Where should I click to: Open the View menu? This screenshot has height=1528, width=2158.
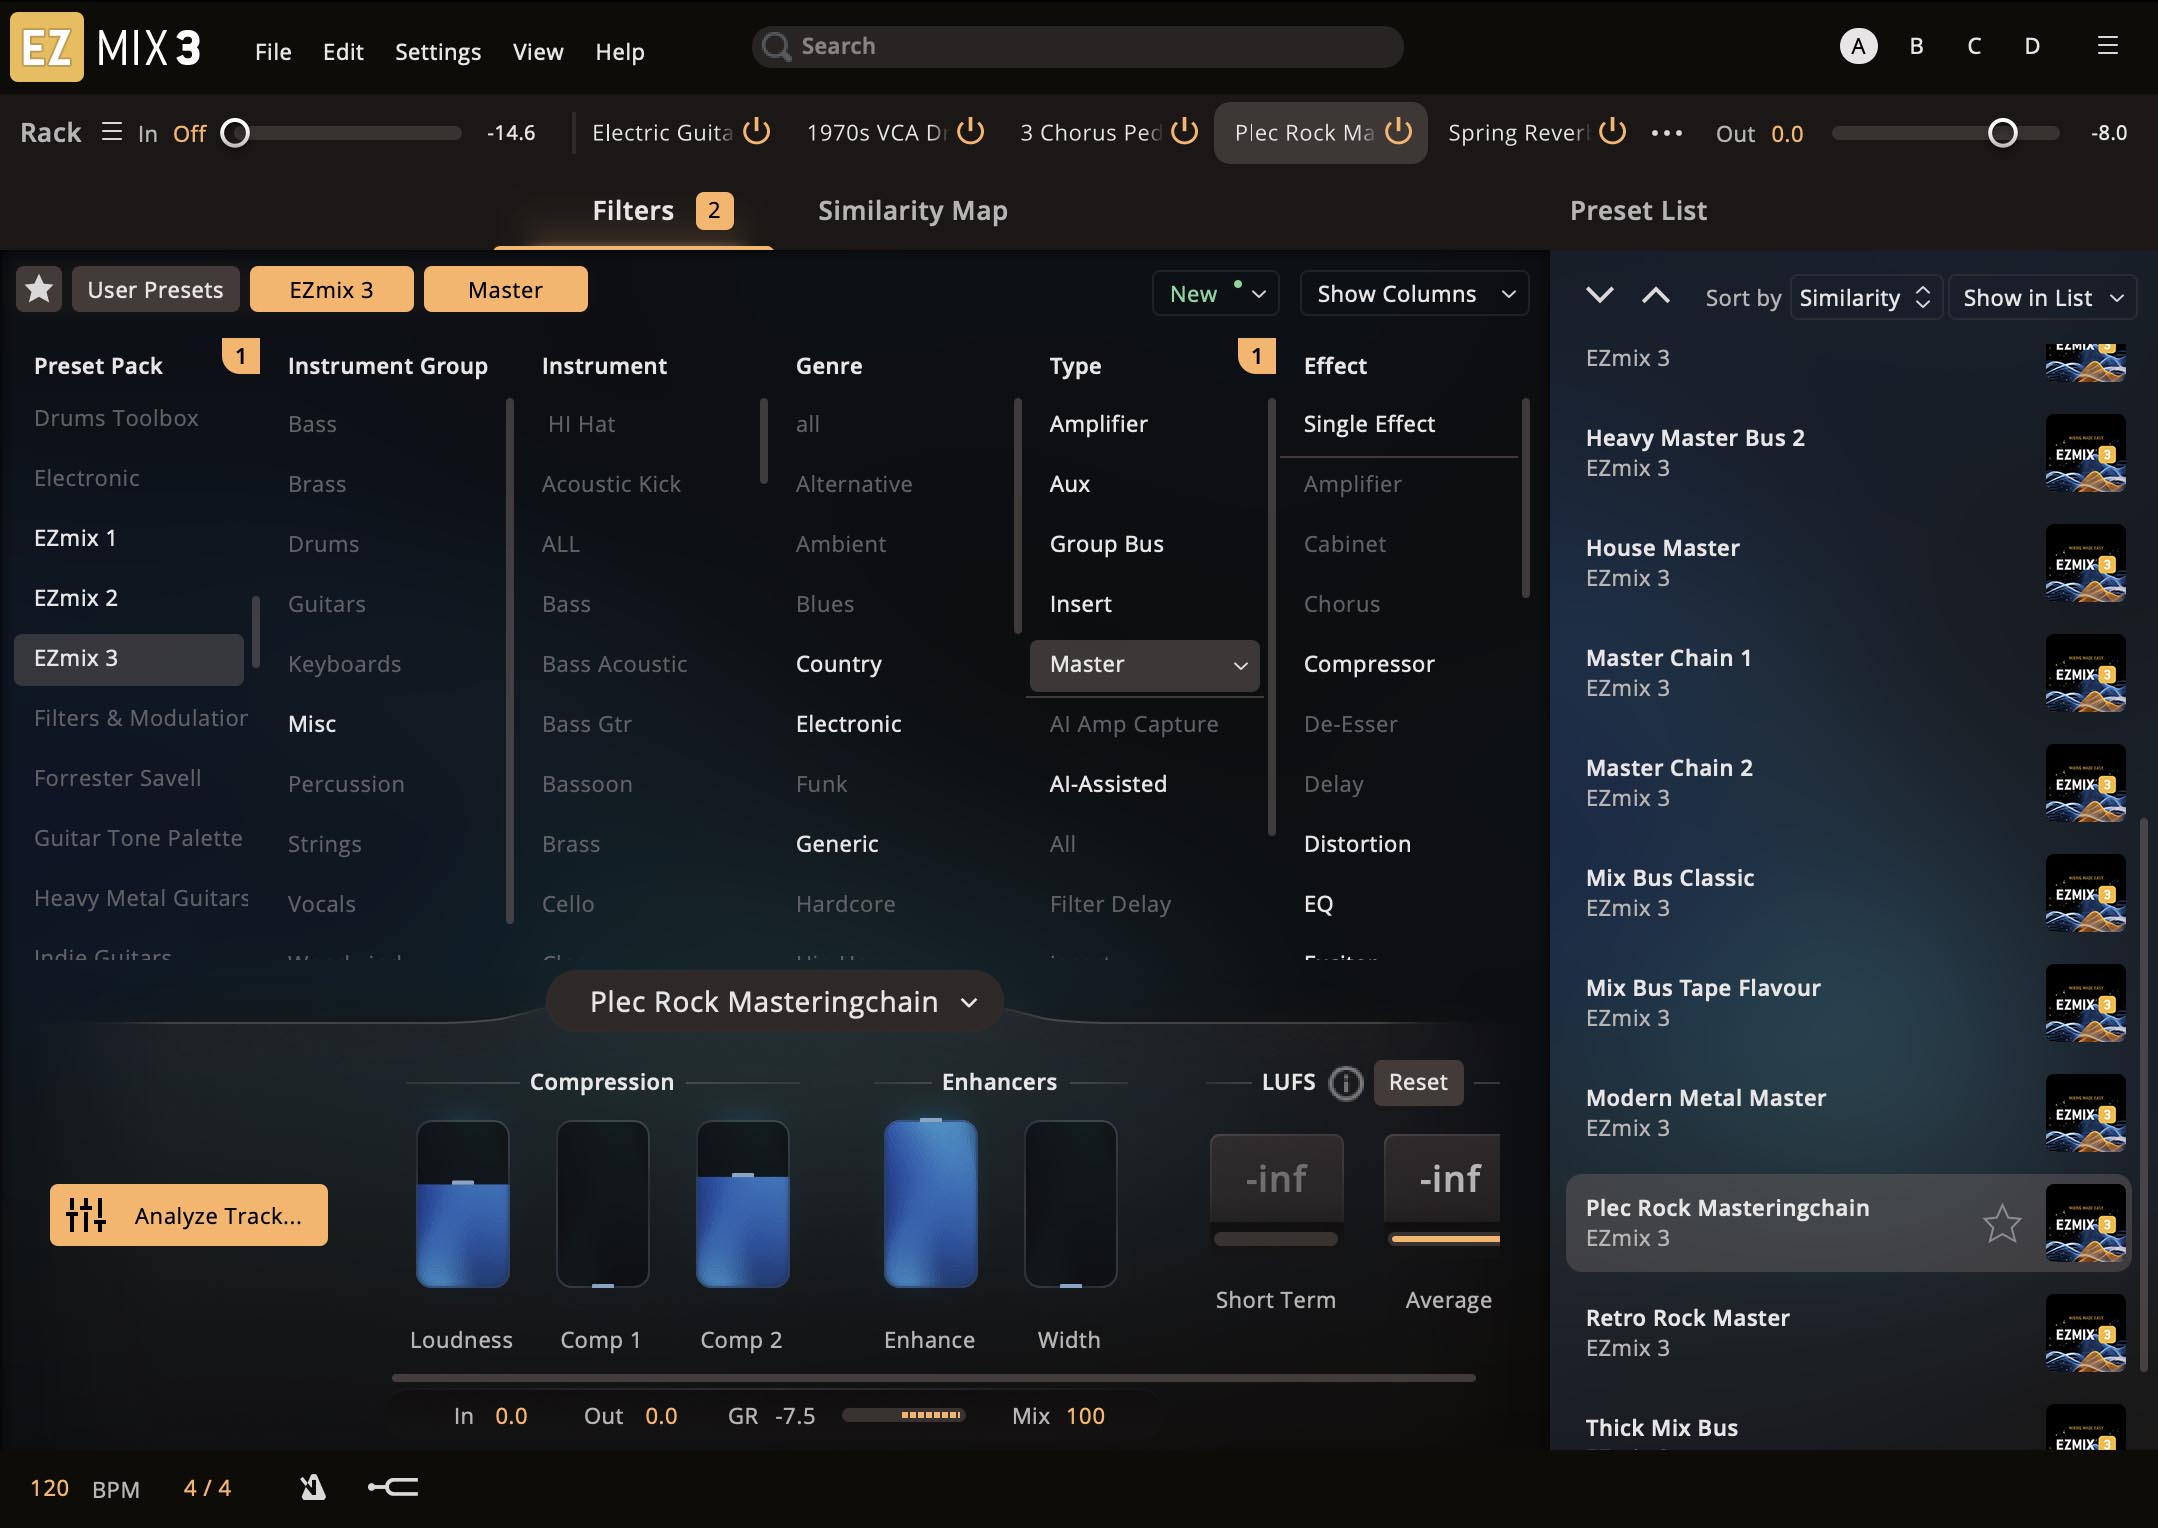[x=538, y=51]
